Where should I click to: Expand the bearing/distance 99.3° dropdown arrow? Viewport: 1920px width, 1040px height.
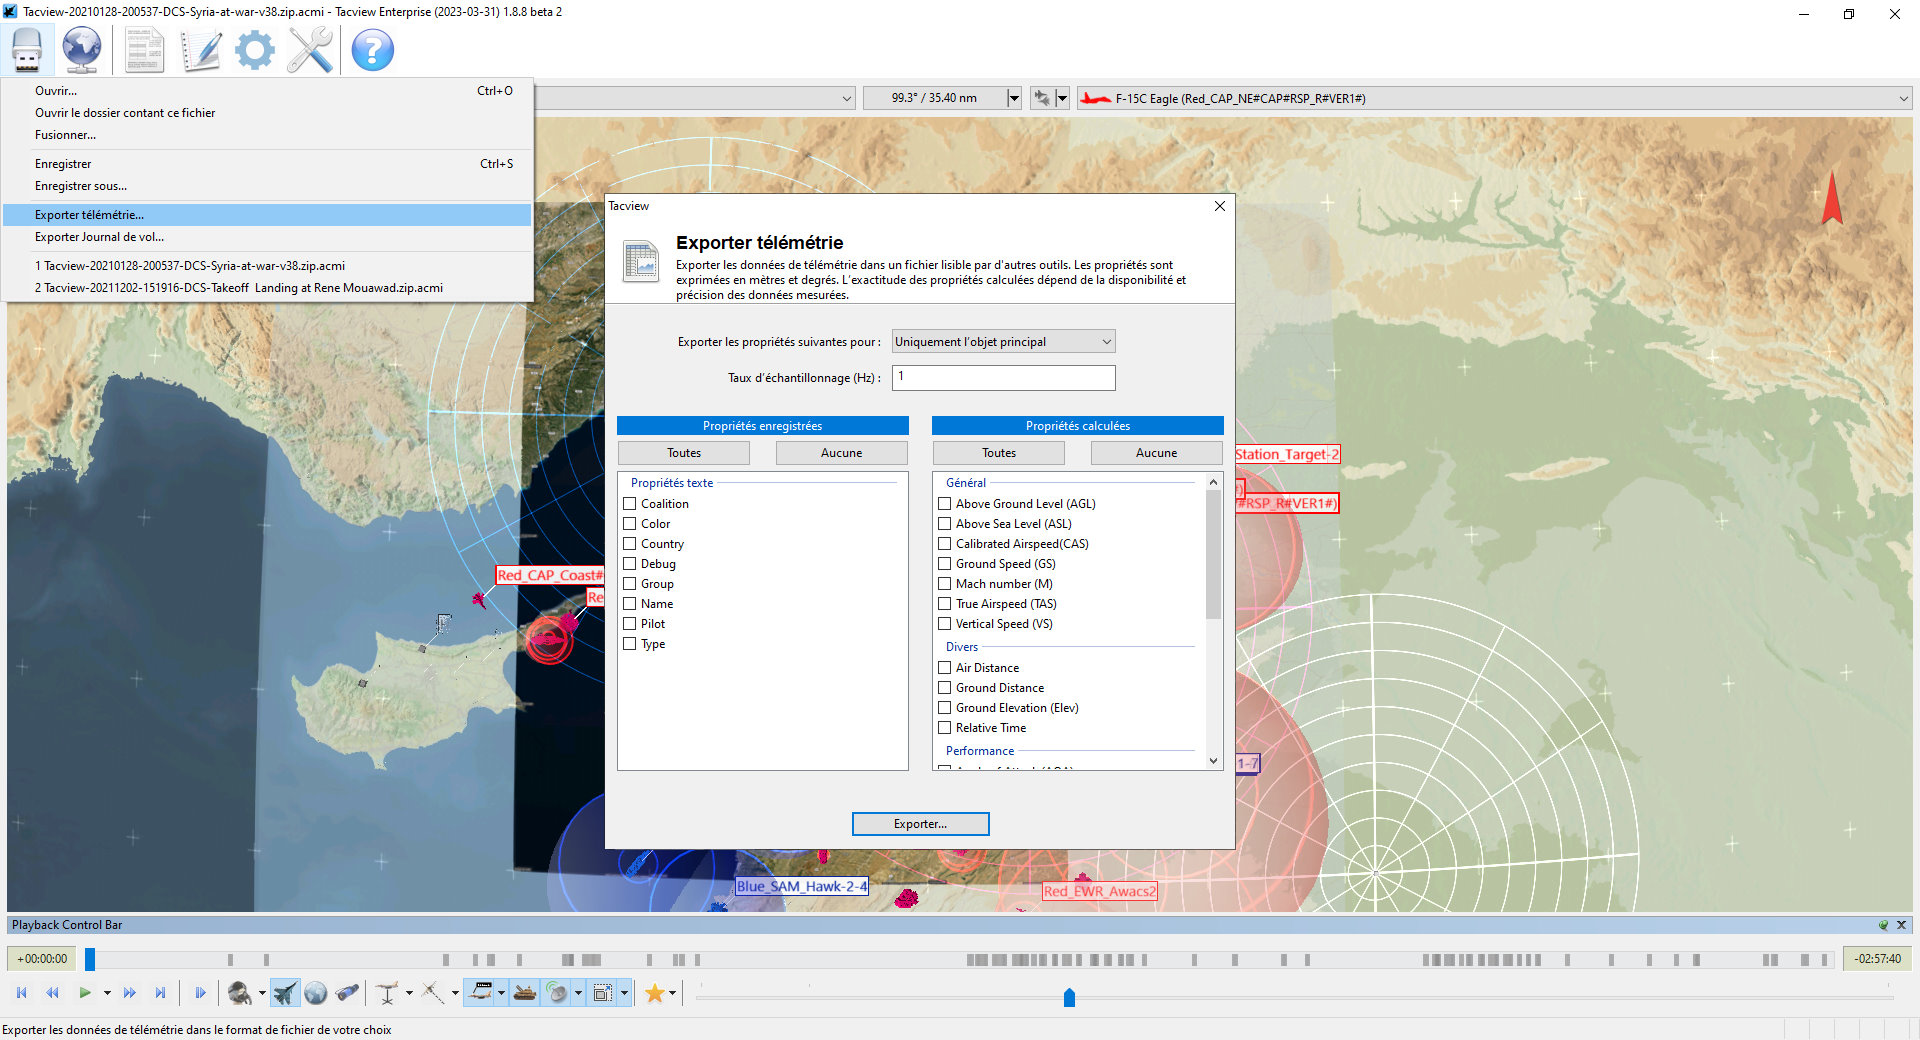pyautogui.click(x=1014, y=98)
